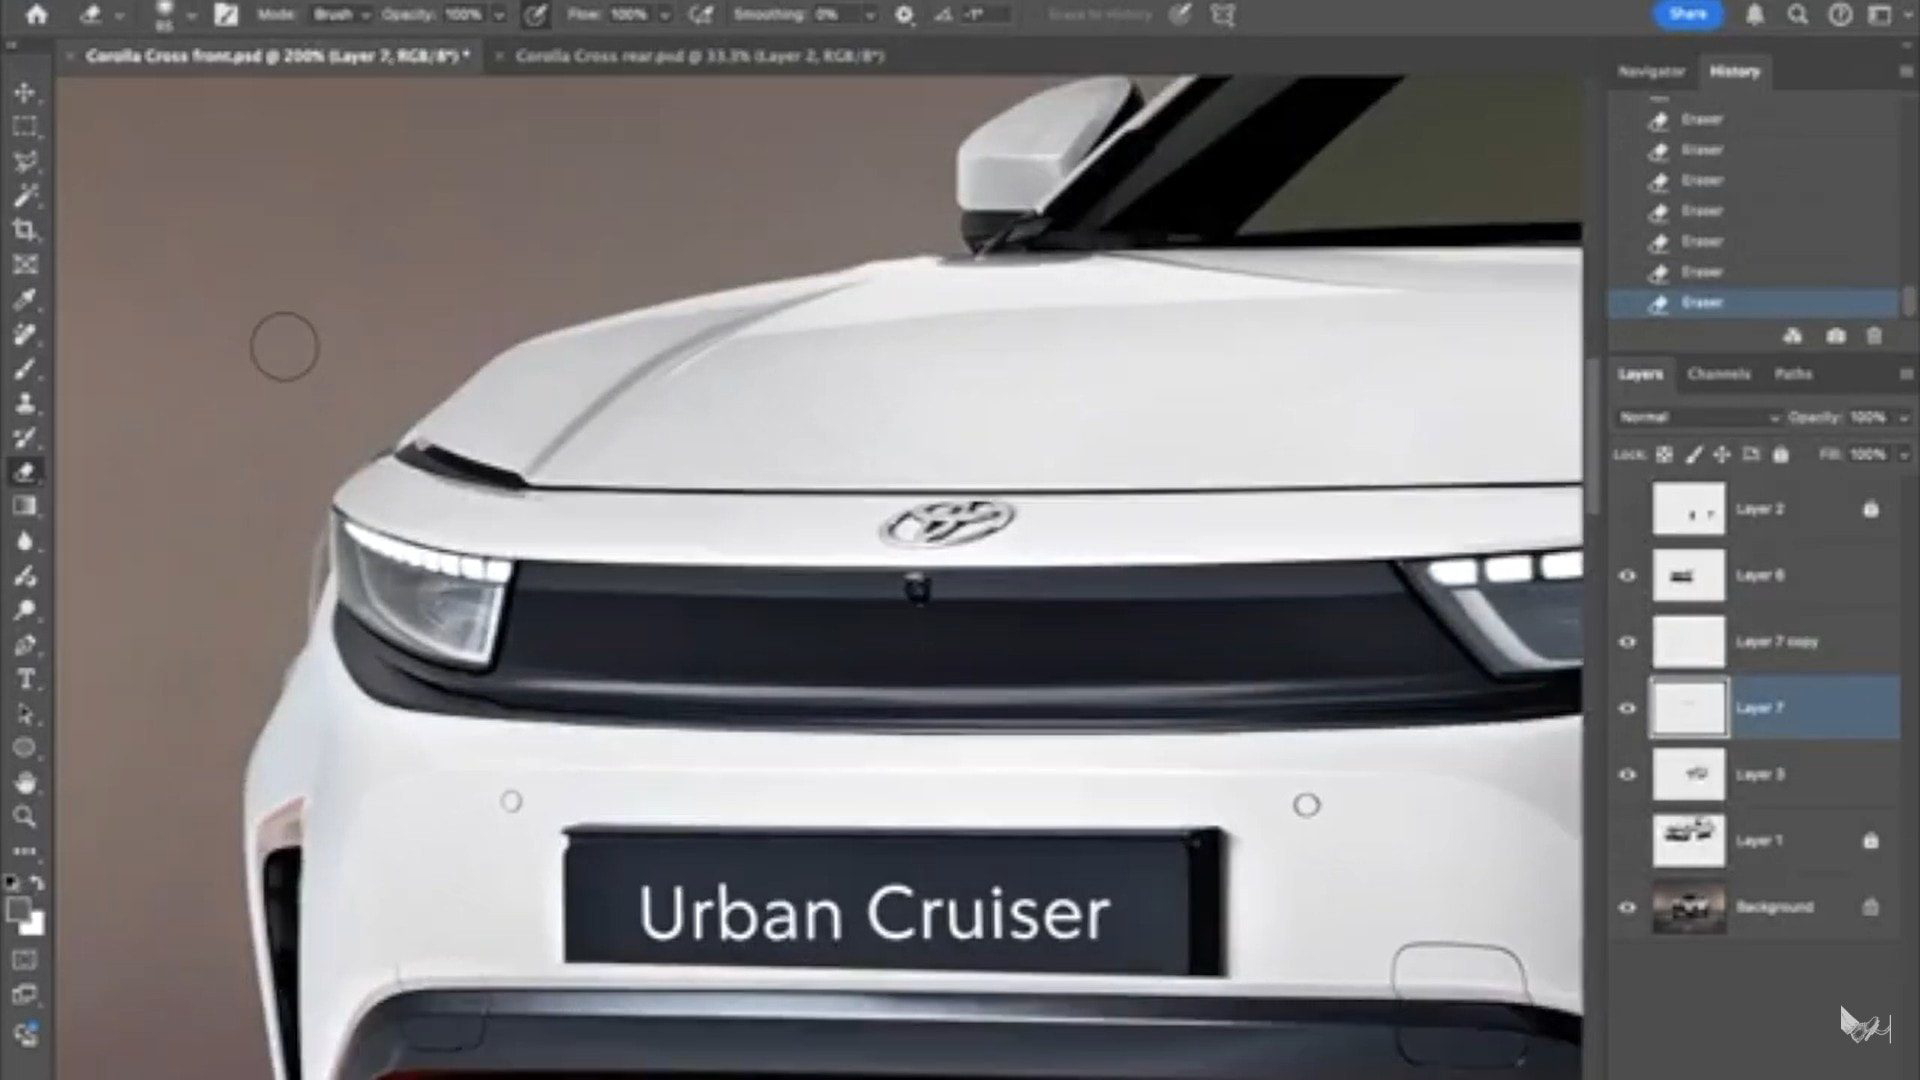Select the Zoom tool
1920x1080 pixels.
[x=25, y=817]
